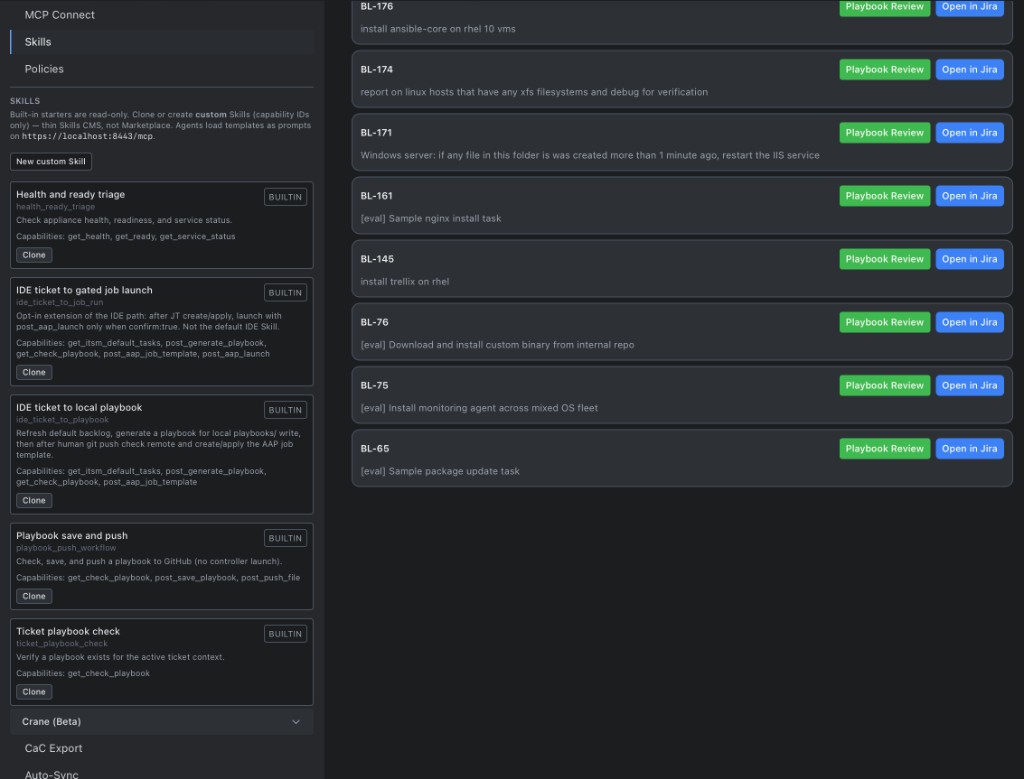Clone the IDE ticket to local playbook skill
Image resolution: width=1024 pixels, height=779 pixels.
pos(34,500)
